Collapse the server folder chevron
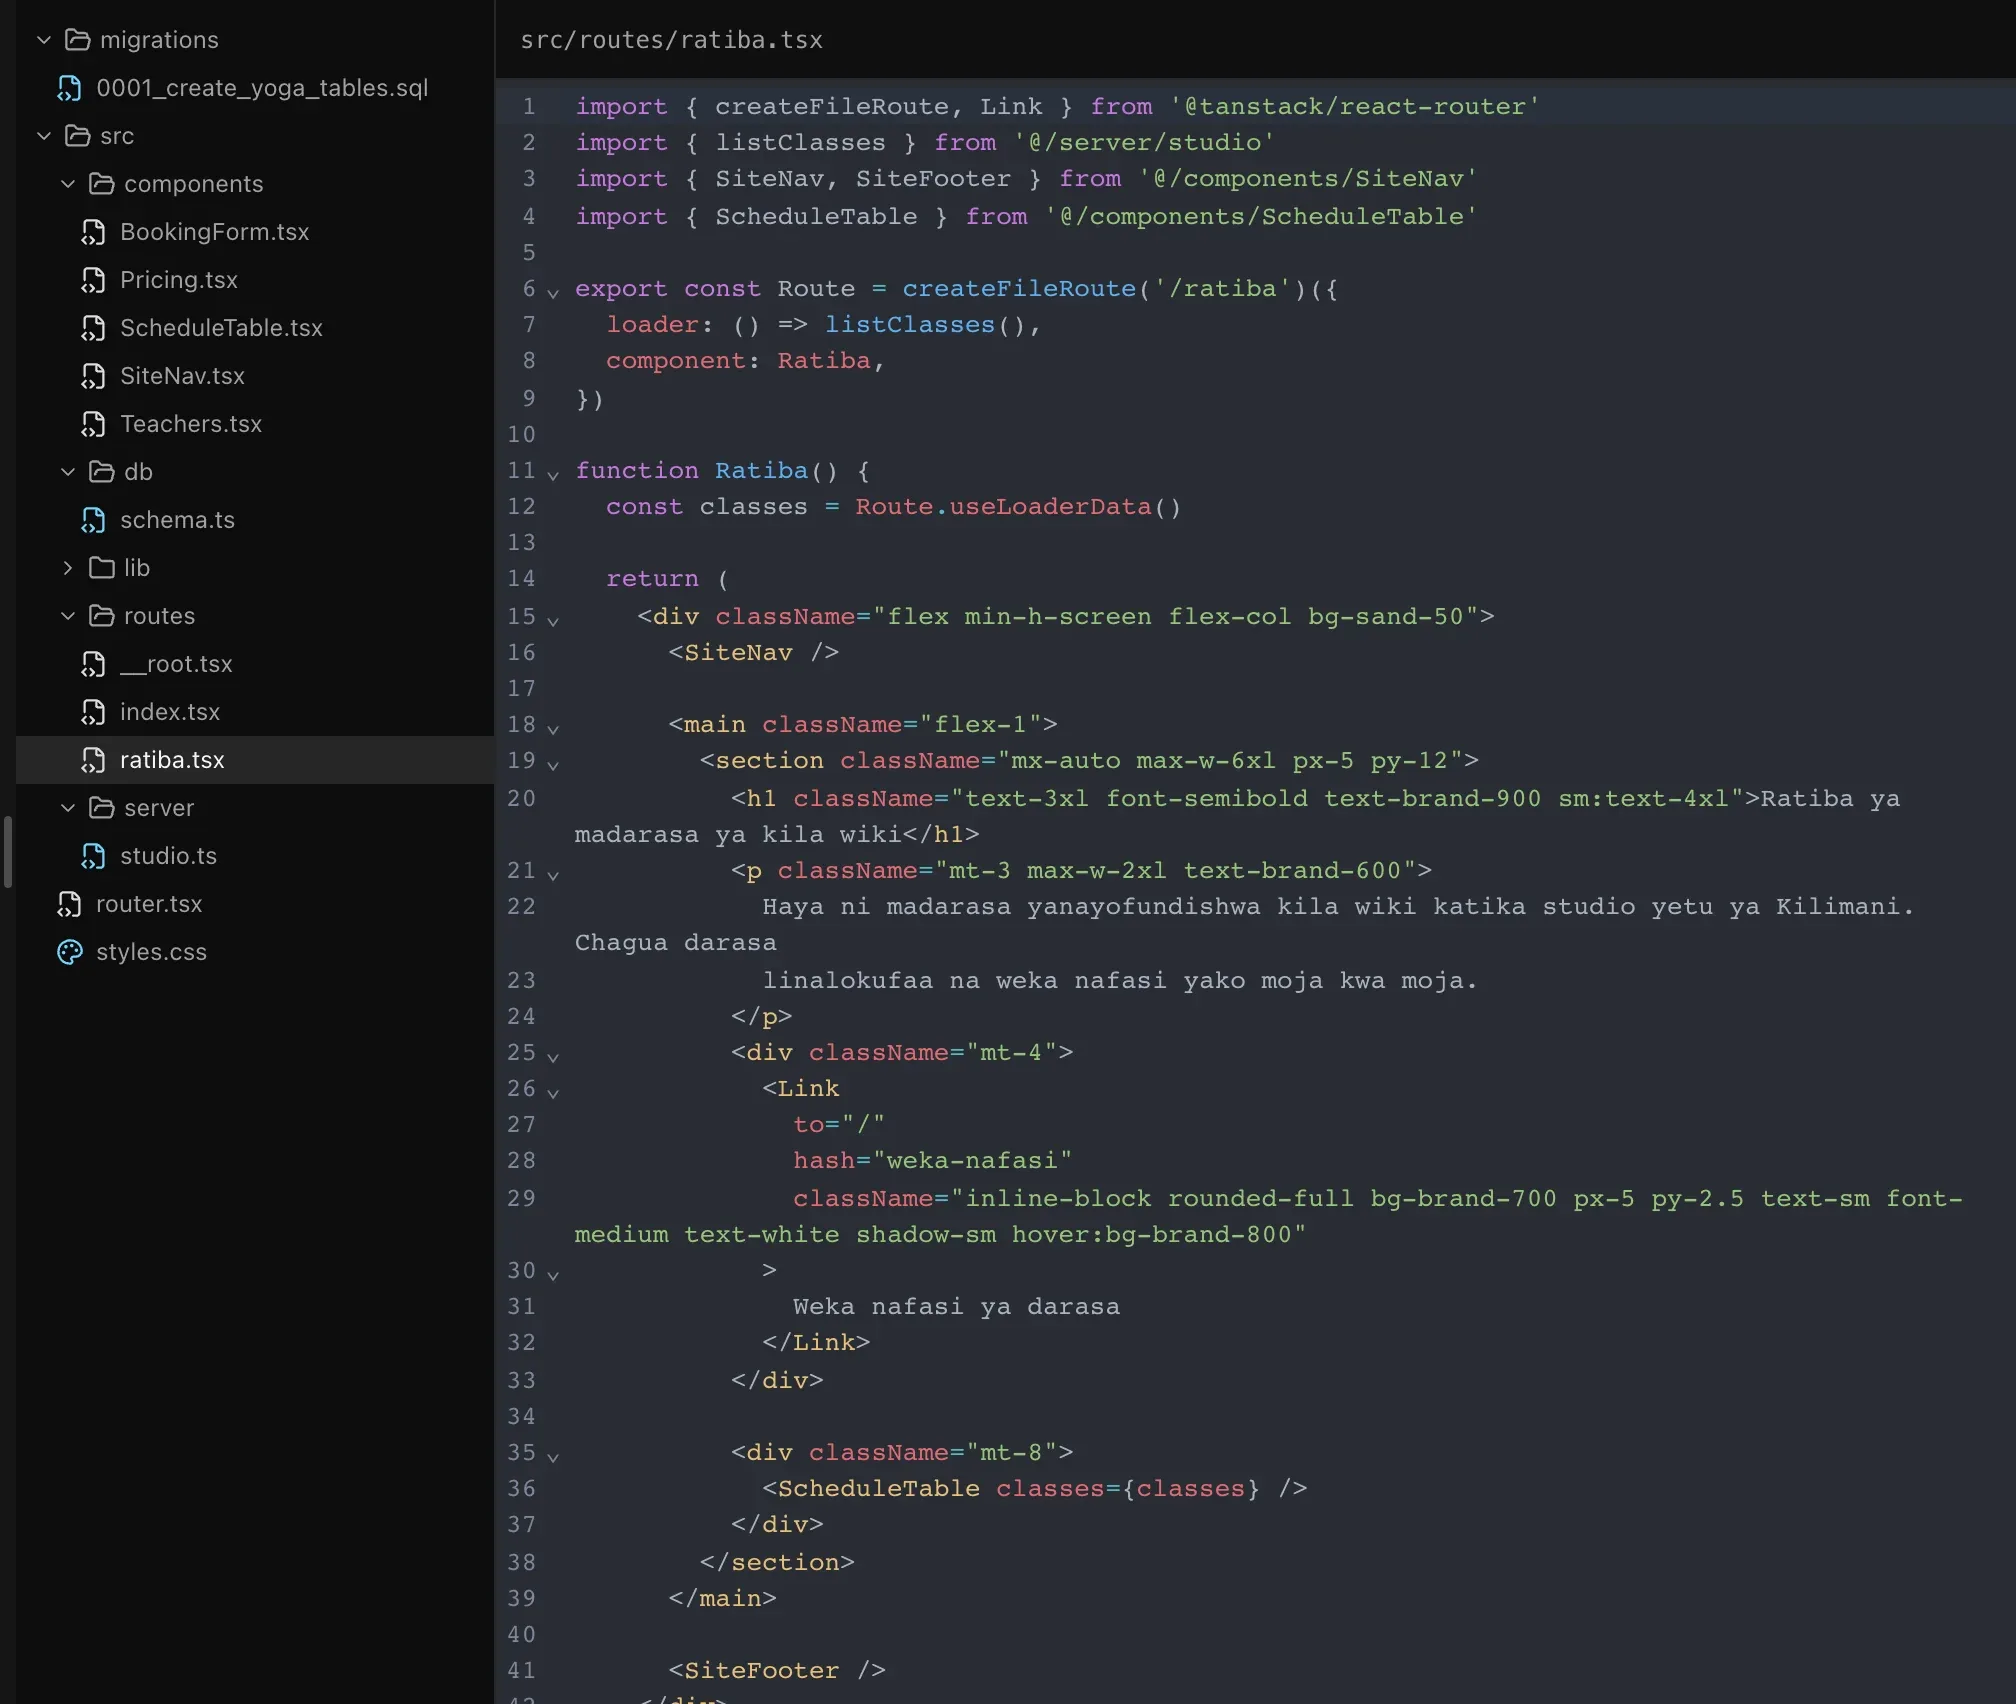The image size is (2016, 1704). click(x=68, y=808)
